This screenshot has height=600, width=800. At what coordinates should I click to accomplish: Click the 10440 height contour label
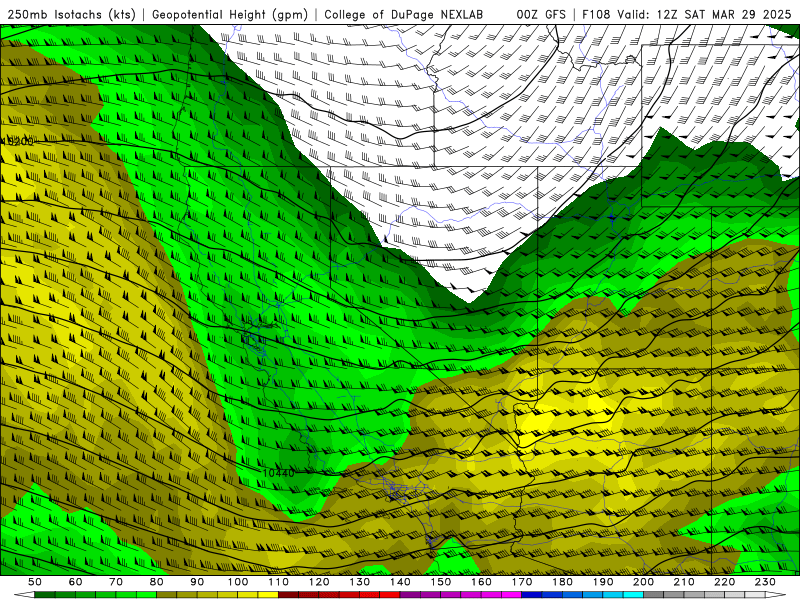pyautogui.click(x=279, y=473)
